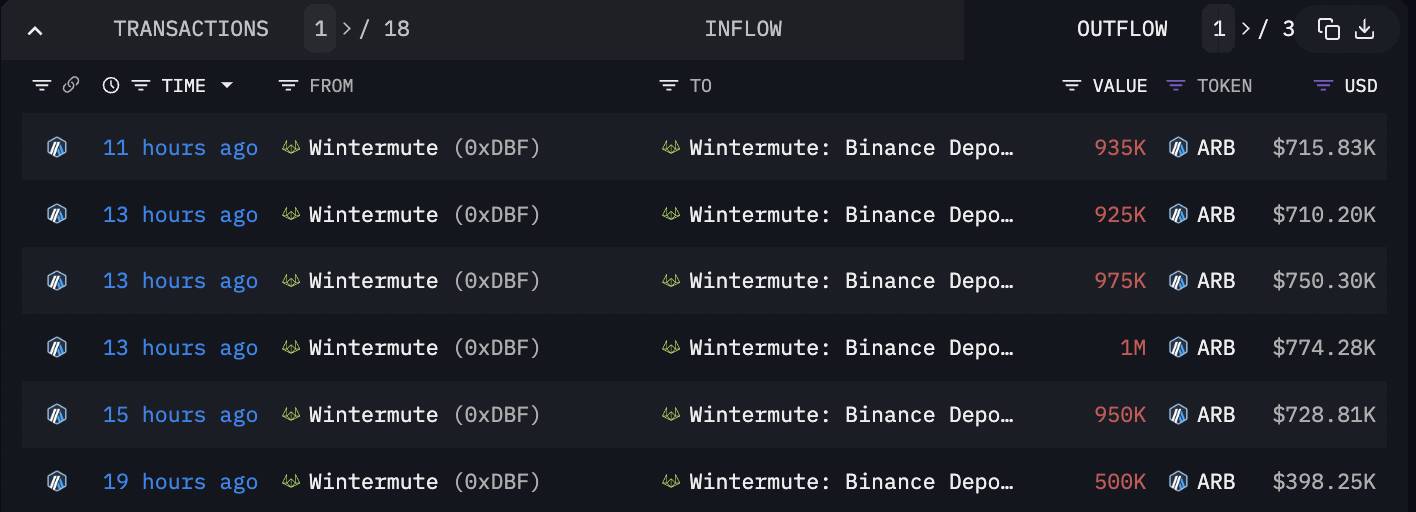Click the Wintermute logo in the 500K row's TO cell
1416x512 pixels.
point(671,481)
